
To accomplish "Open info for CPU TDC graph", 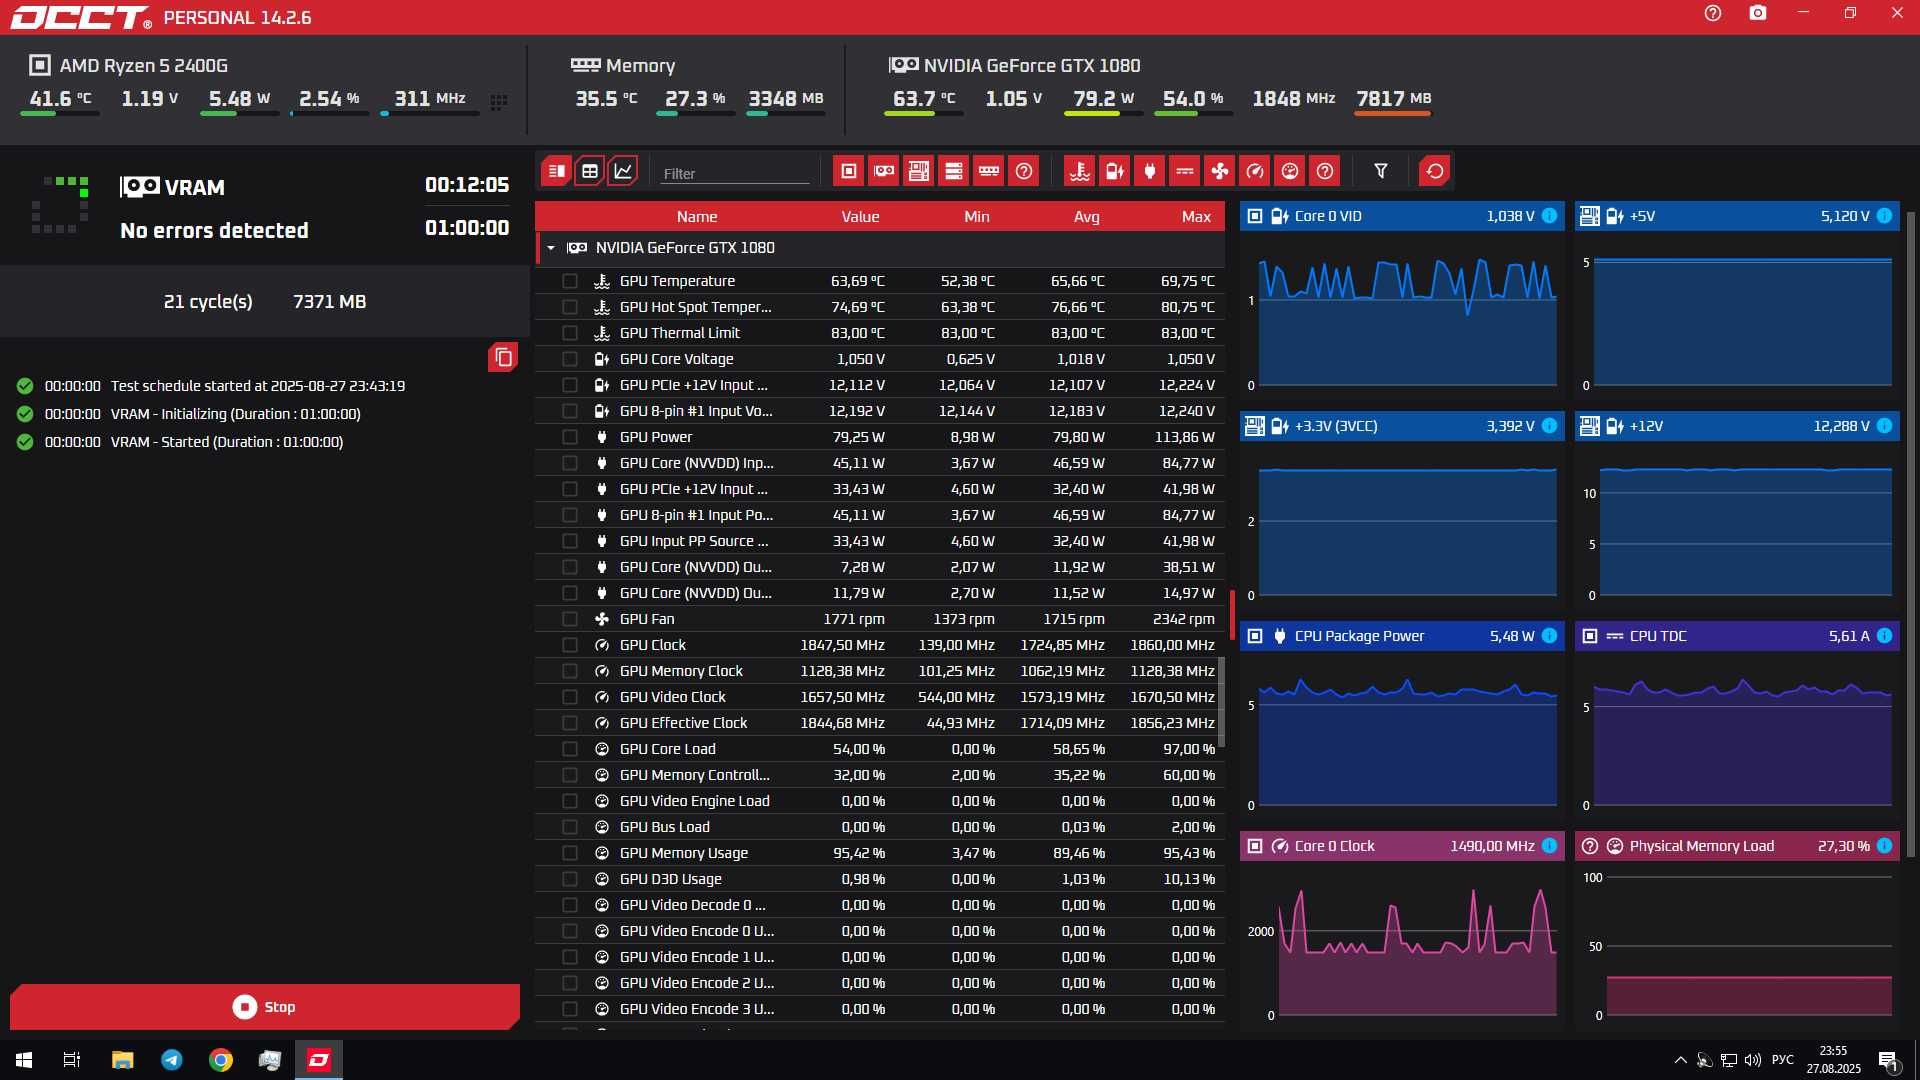I will coord(1884,636).
